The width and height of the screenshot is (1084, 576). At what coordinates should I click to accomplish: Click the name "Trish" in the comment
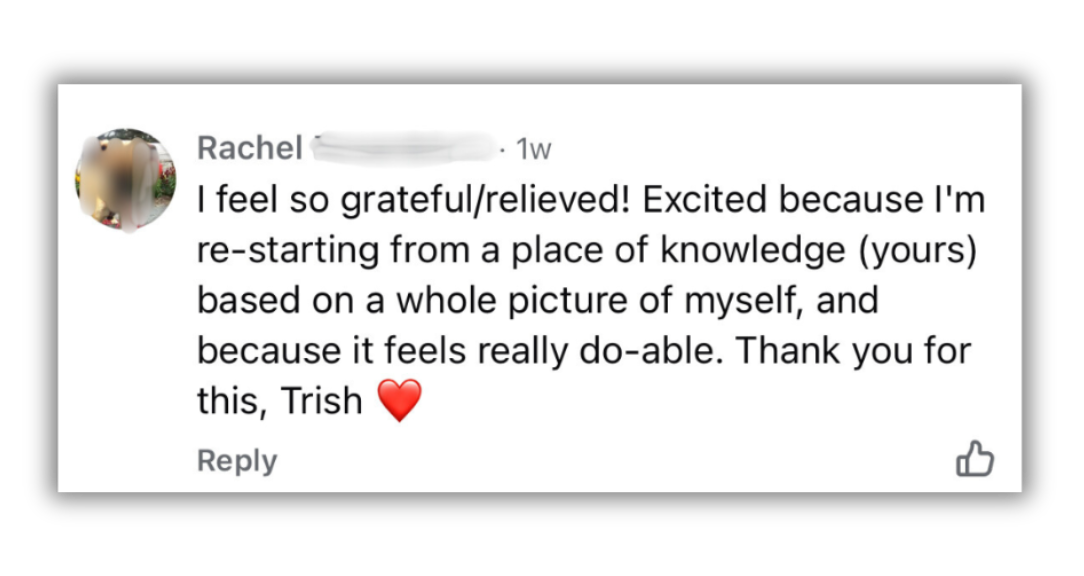(321, 401)
